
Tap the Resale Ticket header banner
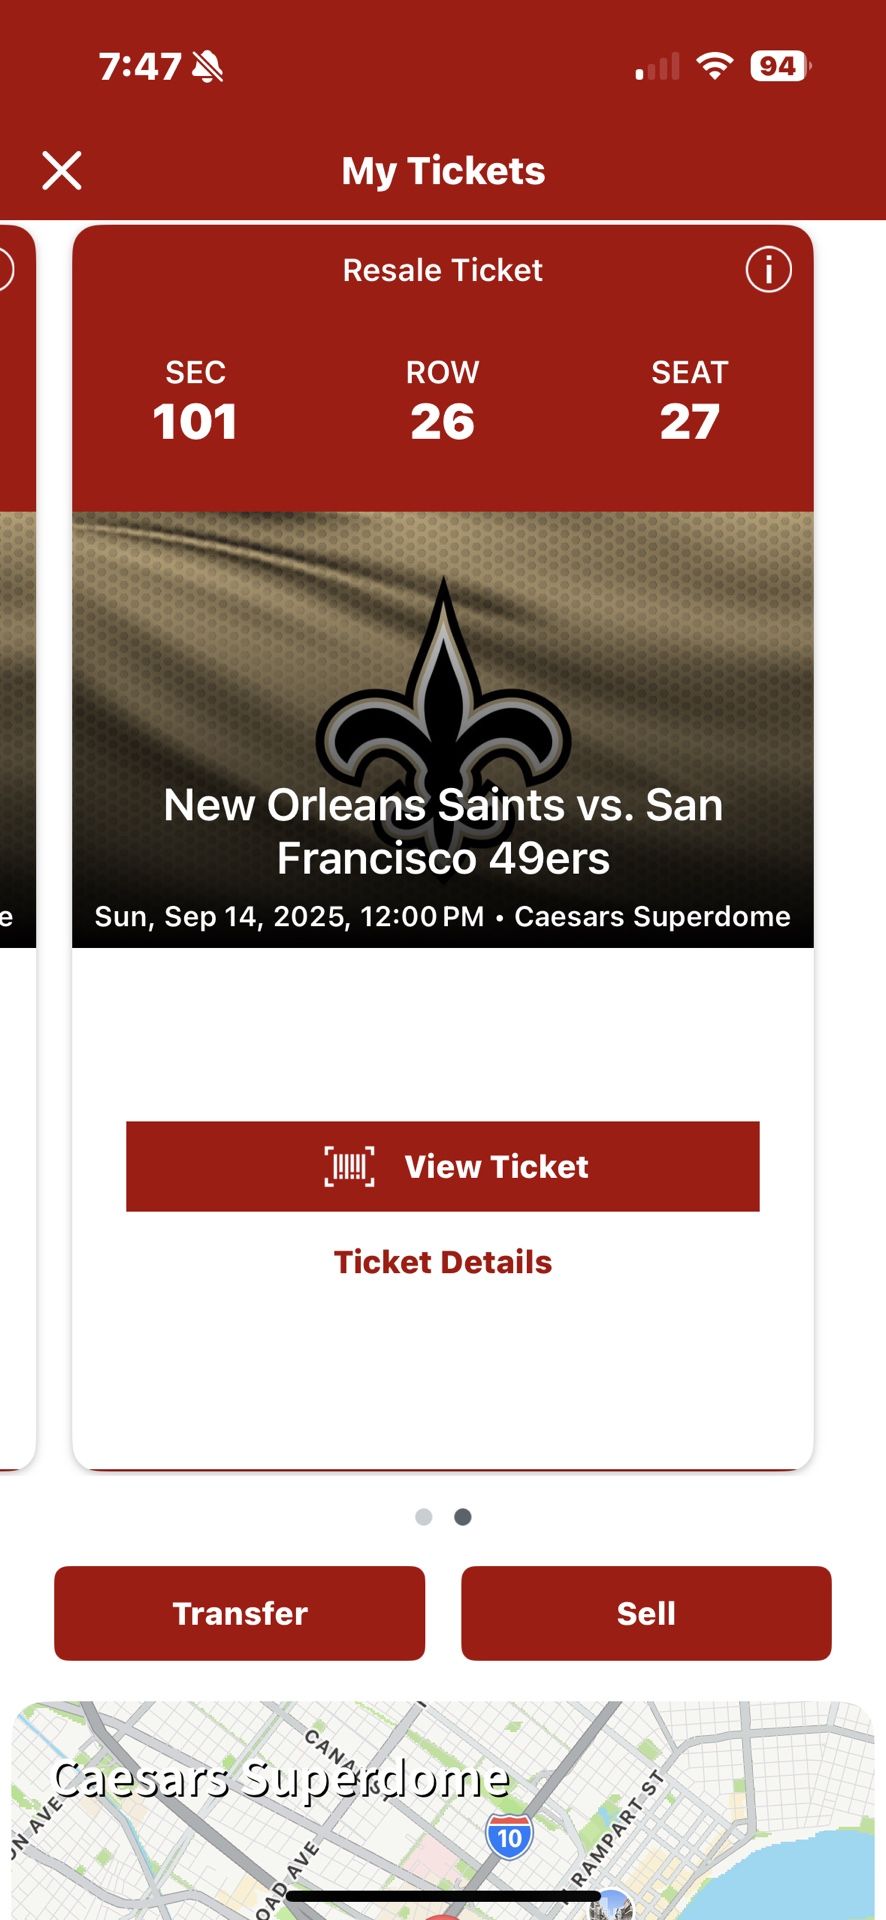[443, 270]
